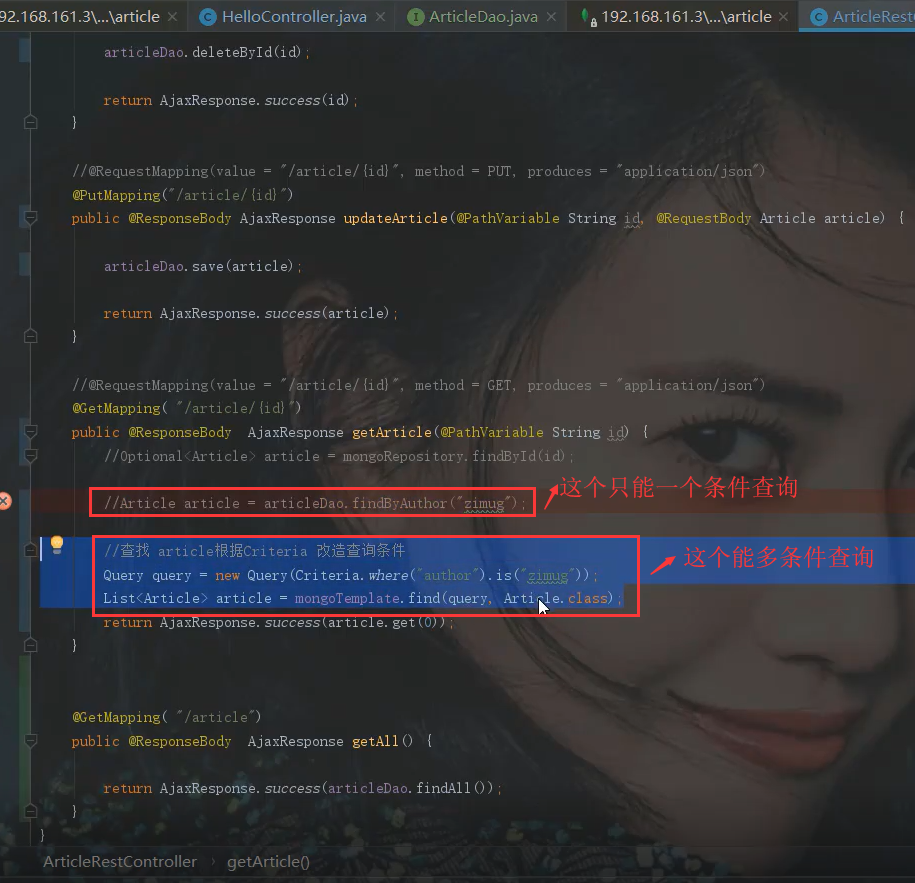Click @RequestBody annotation in updateArticle signature
Viewport: 915px width, 883px height.
point(704,218)
